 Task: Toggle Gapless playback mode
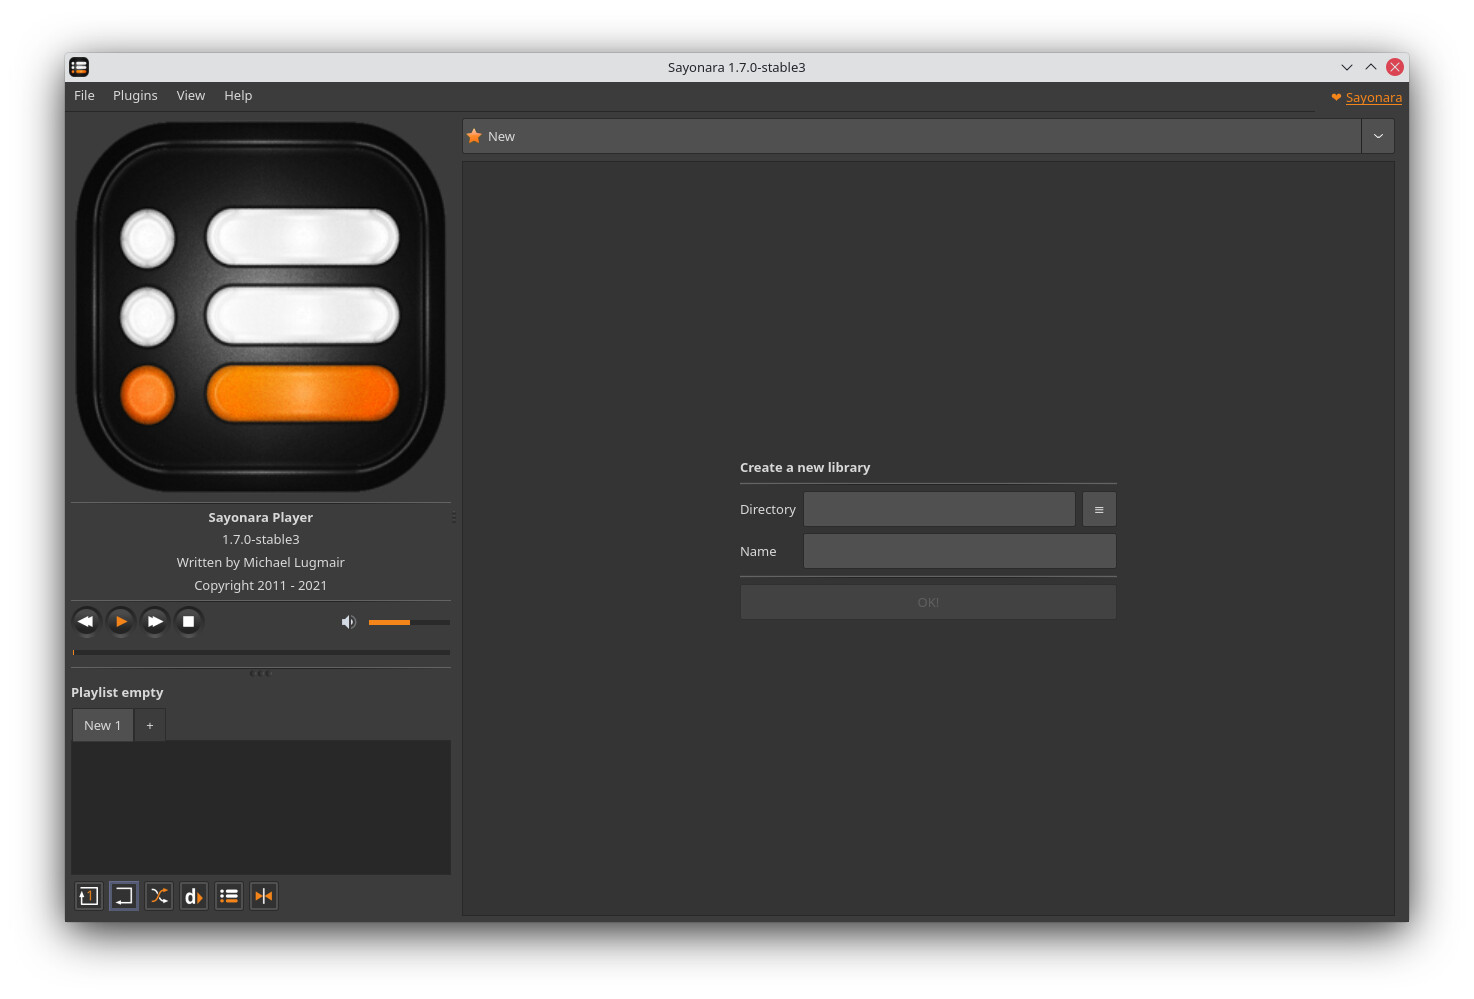click(264, 896)
